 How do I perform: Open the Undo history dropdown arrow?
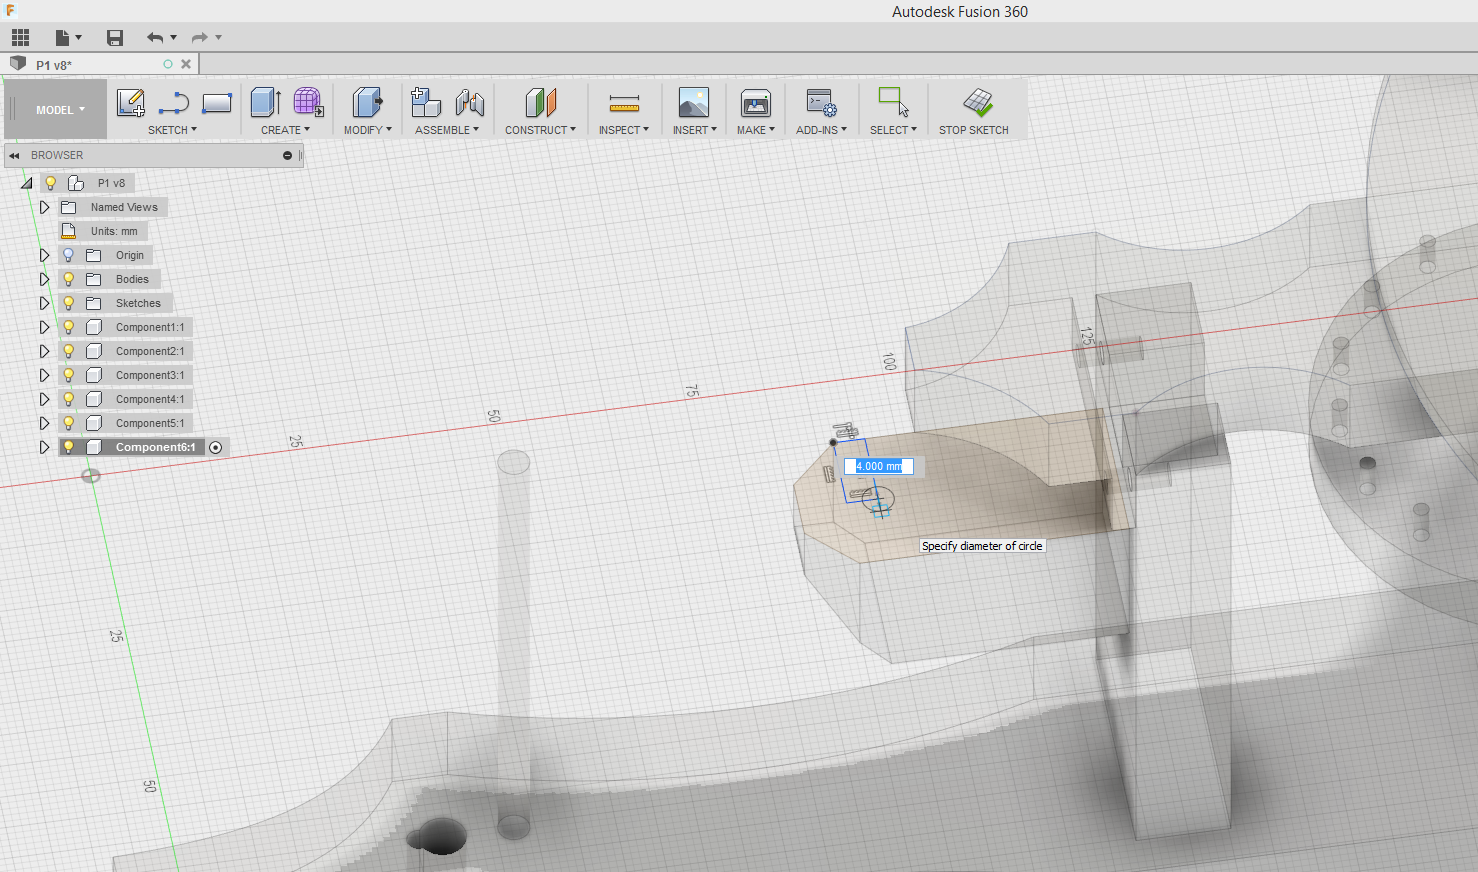173,38
